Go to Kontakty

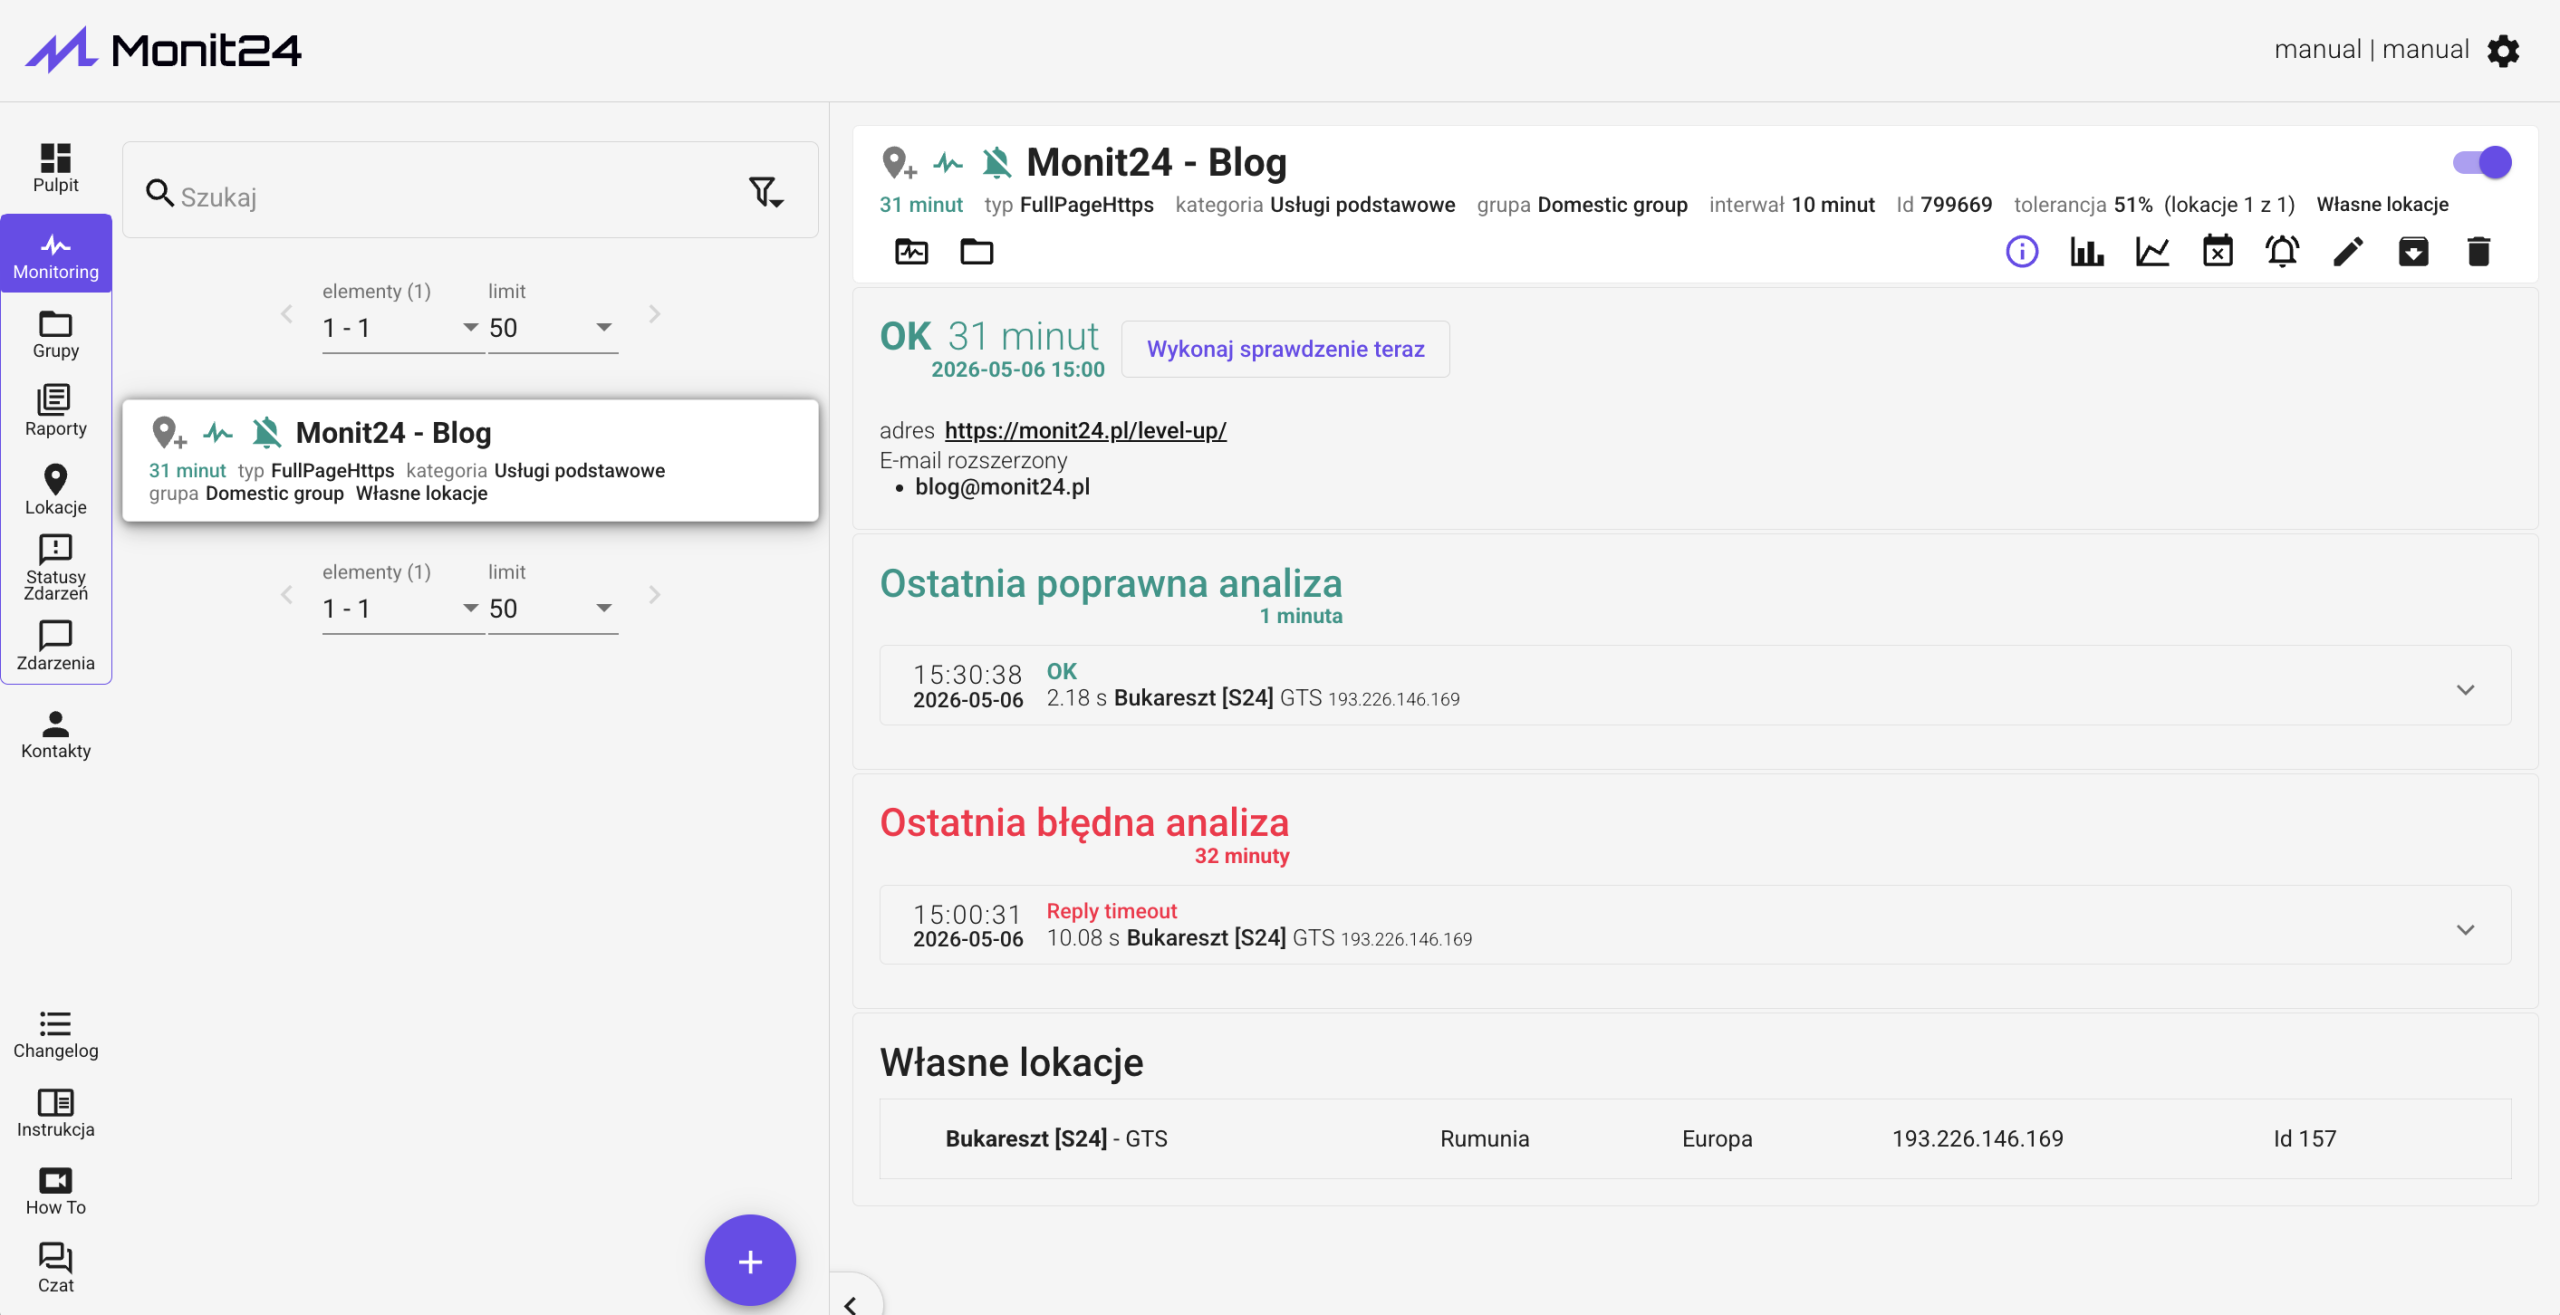(x=55, y=735)
